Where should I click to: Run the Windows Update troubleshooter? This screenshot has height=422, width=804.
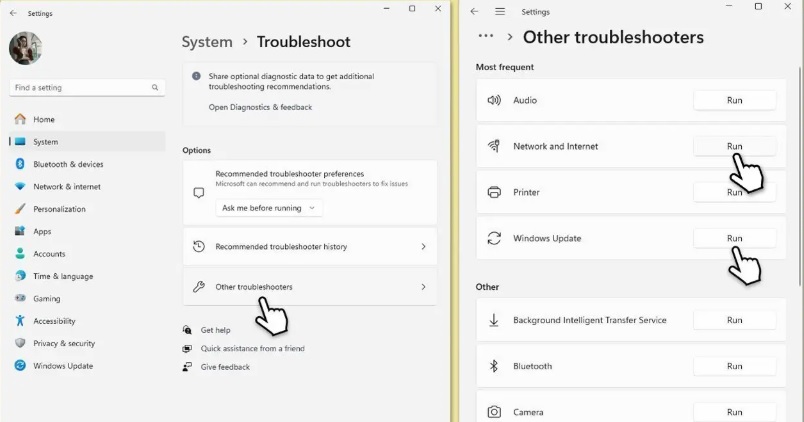coord(734,238)
